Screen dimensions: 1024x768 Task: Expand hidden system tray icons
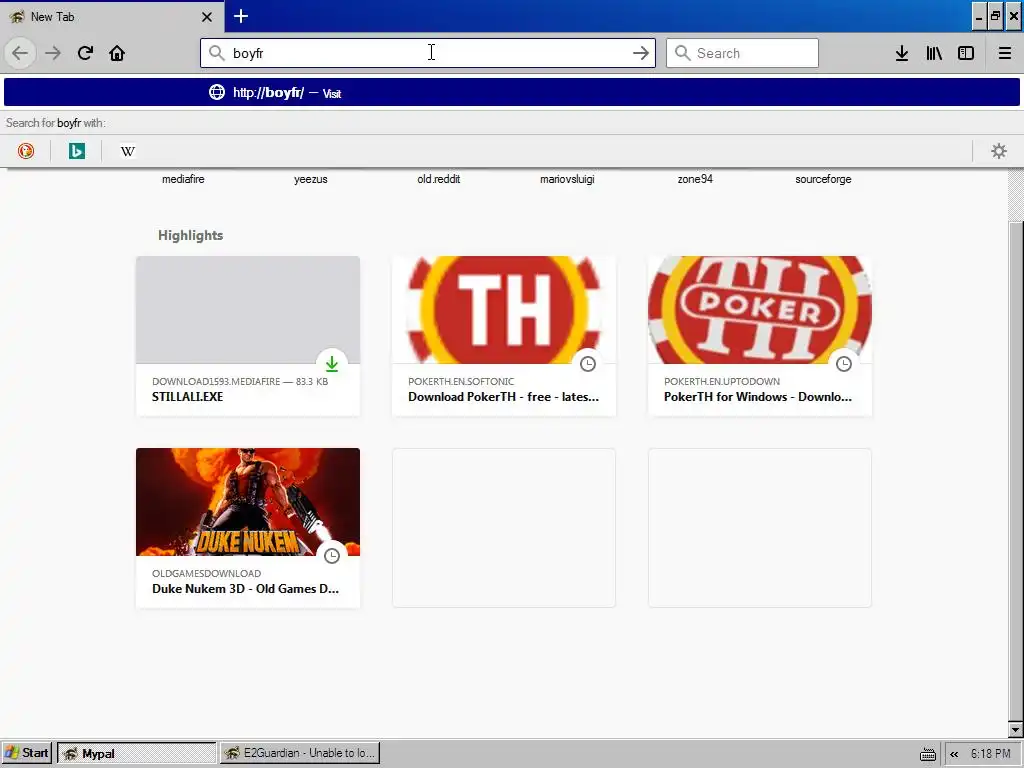(954, 754)
